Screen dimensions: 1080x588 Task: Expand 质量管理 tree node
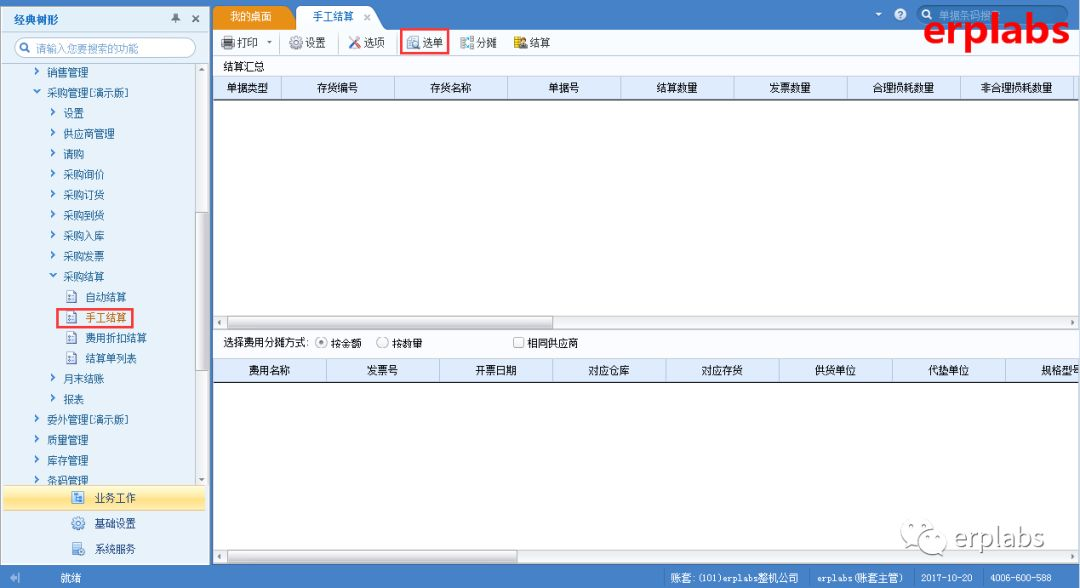coord(37,439)
